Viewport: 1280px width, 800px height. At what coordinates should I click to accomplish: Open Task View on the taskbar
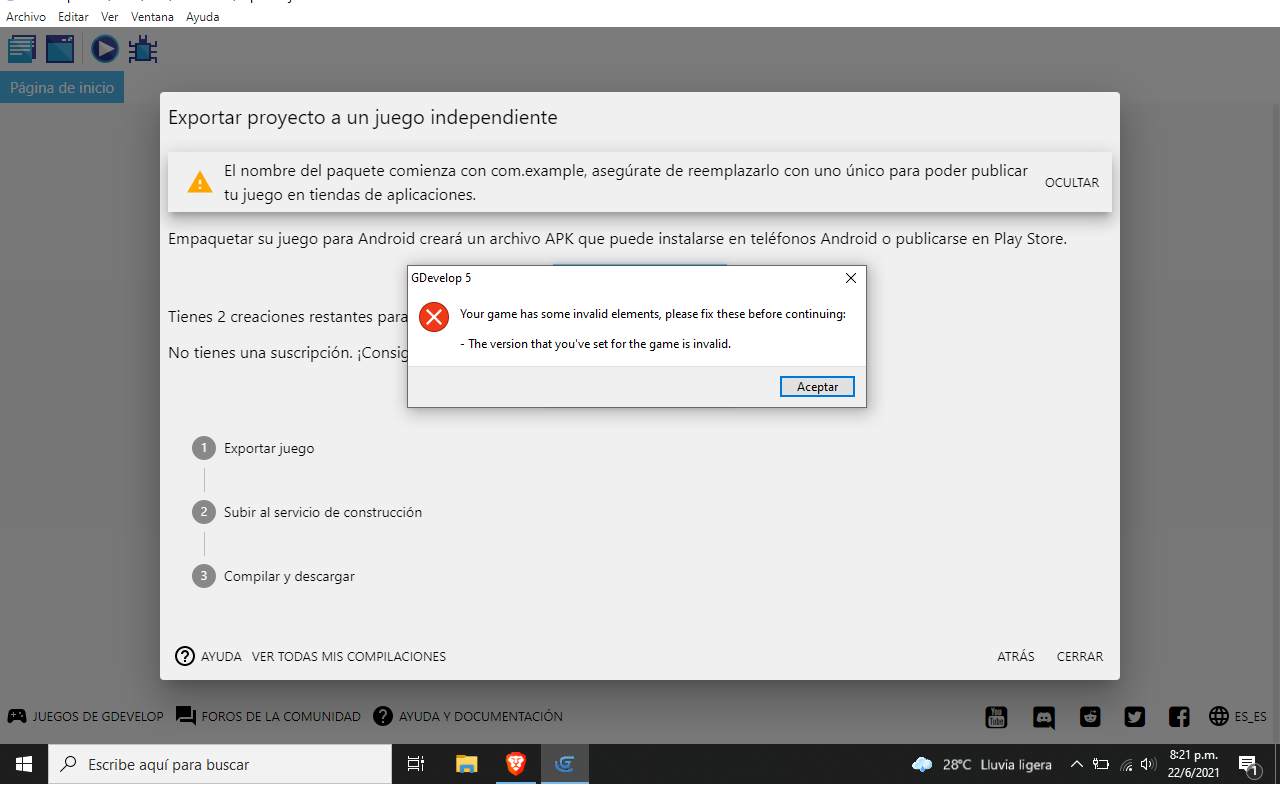tap(416, 764)
